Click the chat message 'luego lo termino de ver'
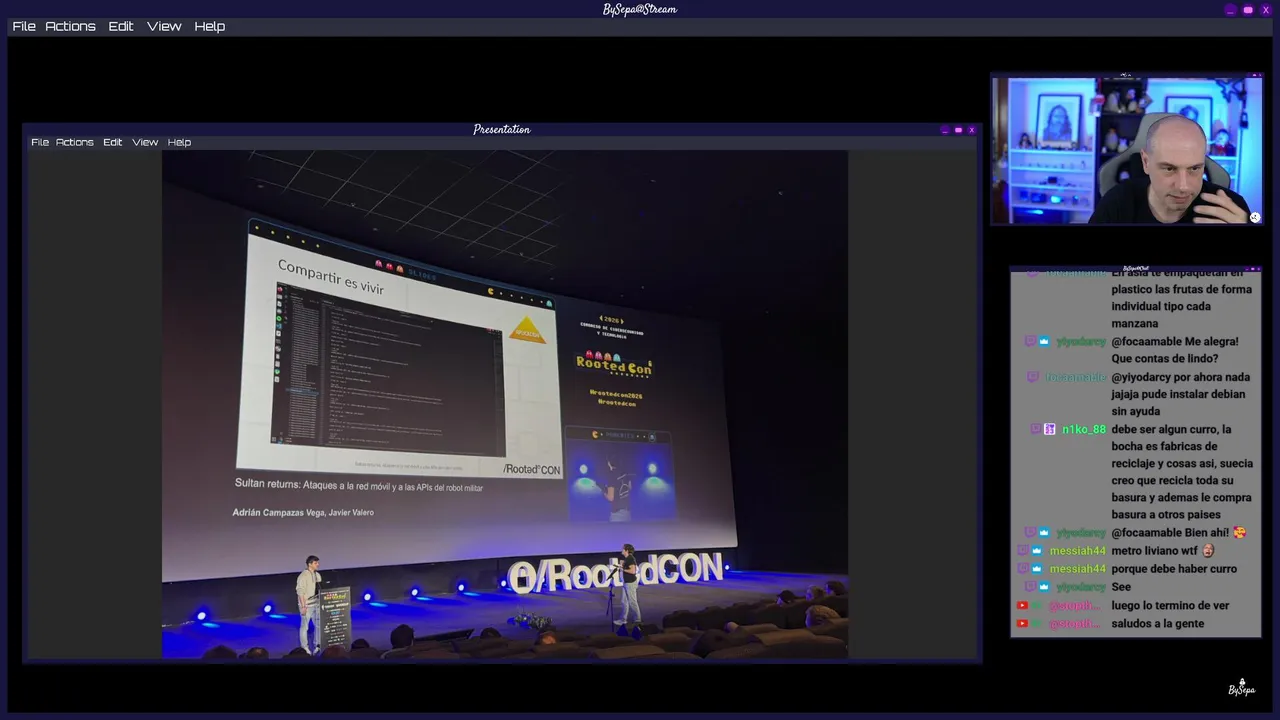This screenshot has width=1280, height=720. 1170,605
